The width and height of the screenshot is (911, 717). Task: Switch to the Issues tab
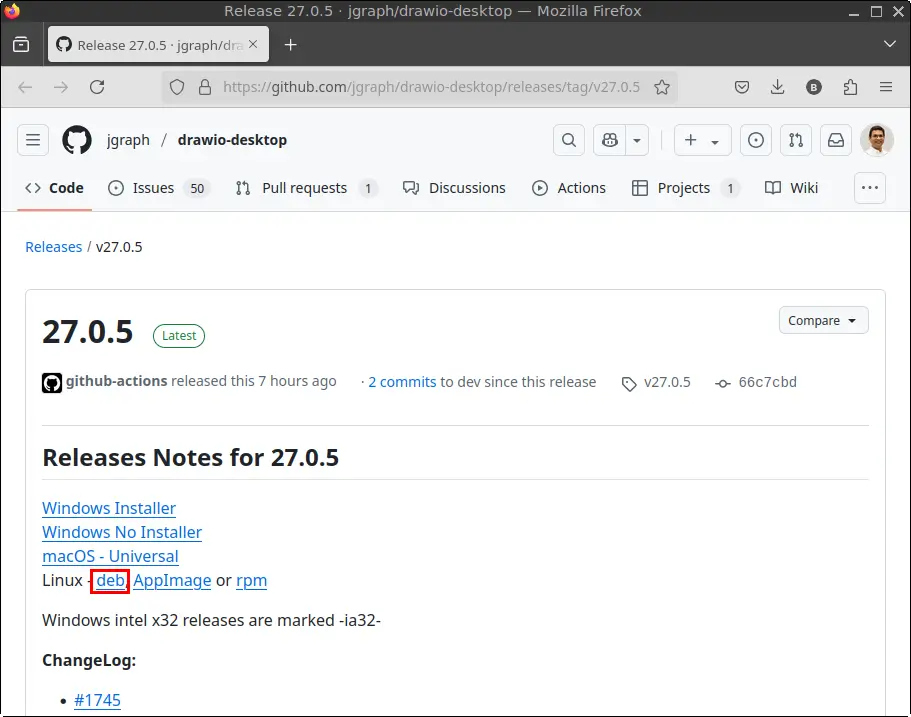[159, 188]
